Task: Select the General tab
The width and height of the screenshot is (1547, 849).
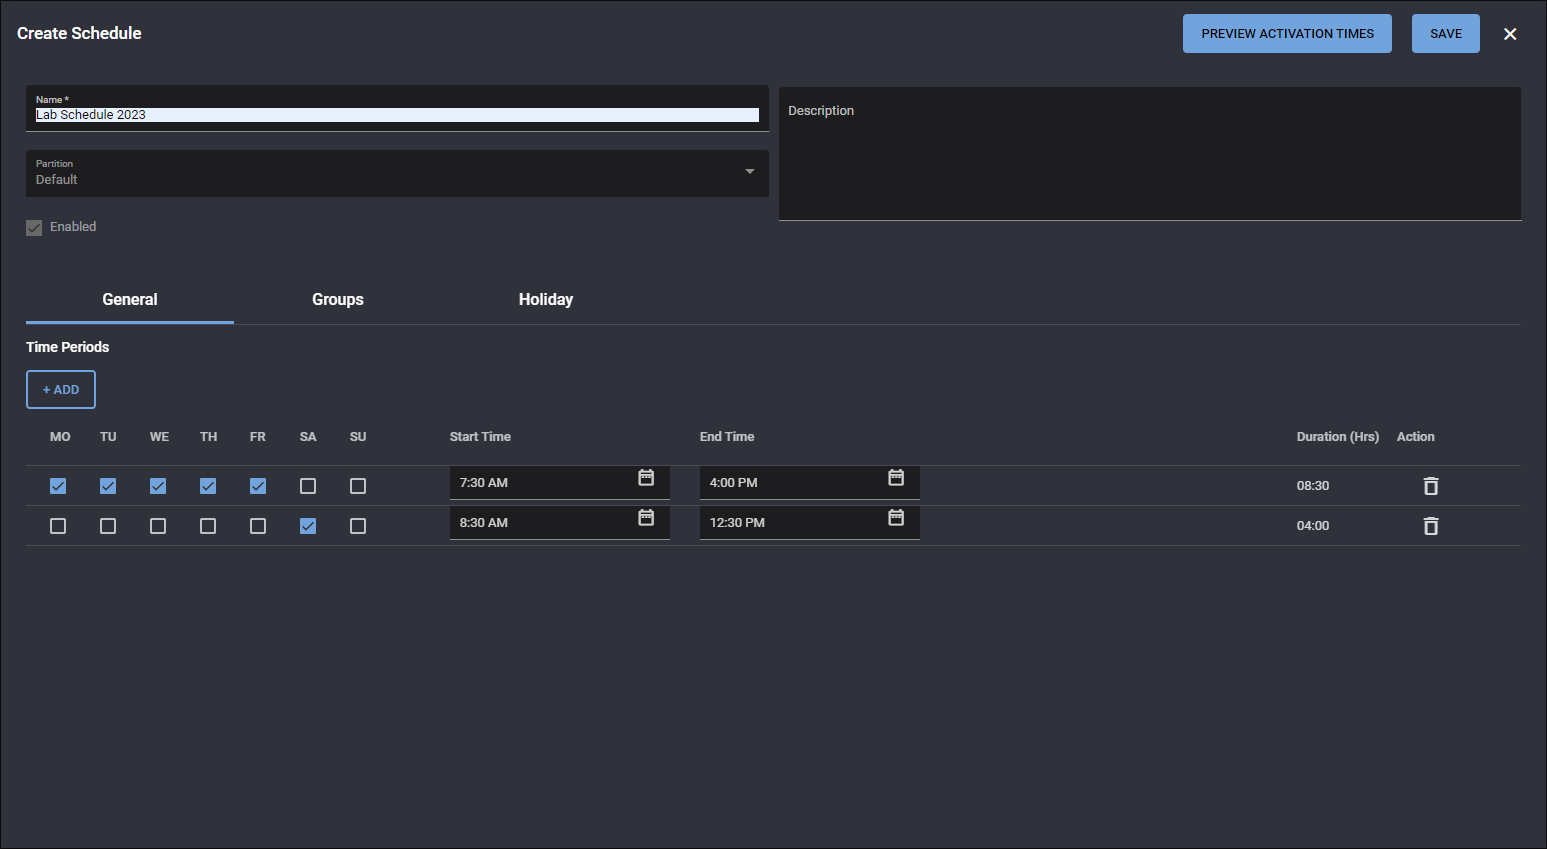Action: click(130, 300)
